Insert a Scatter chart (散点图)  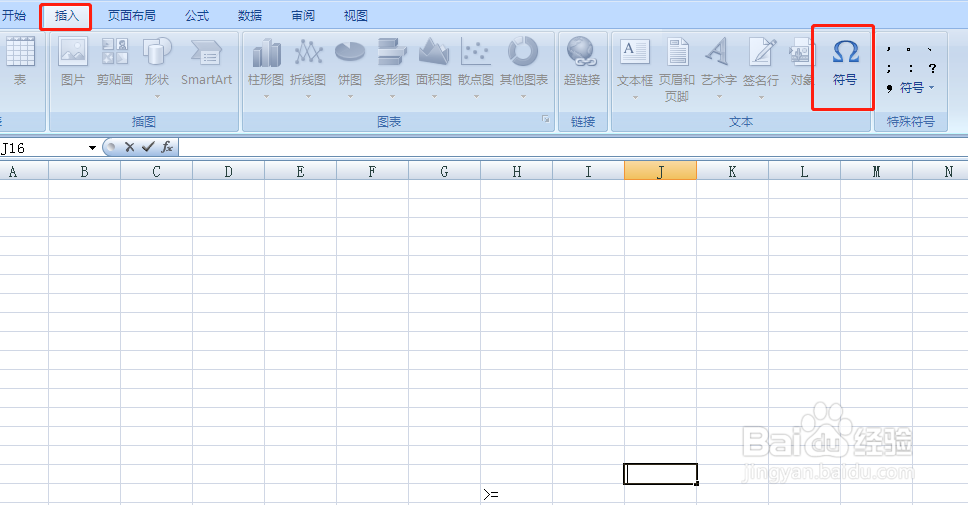(476, 62)
